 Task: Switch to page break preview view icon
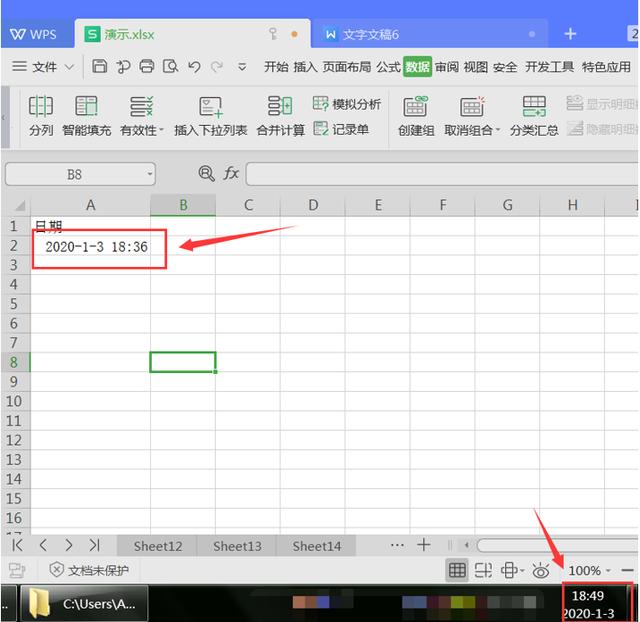coord(483,570)
